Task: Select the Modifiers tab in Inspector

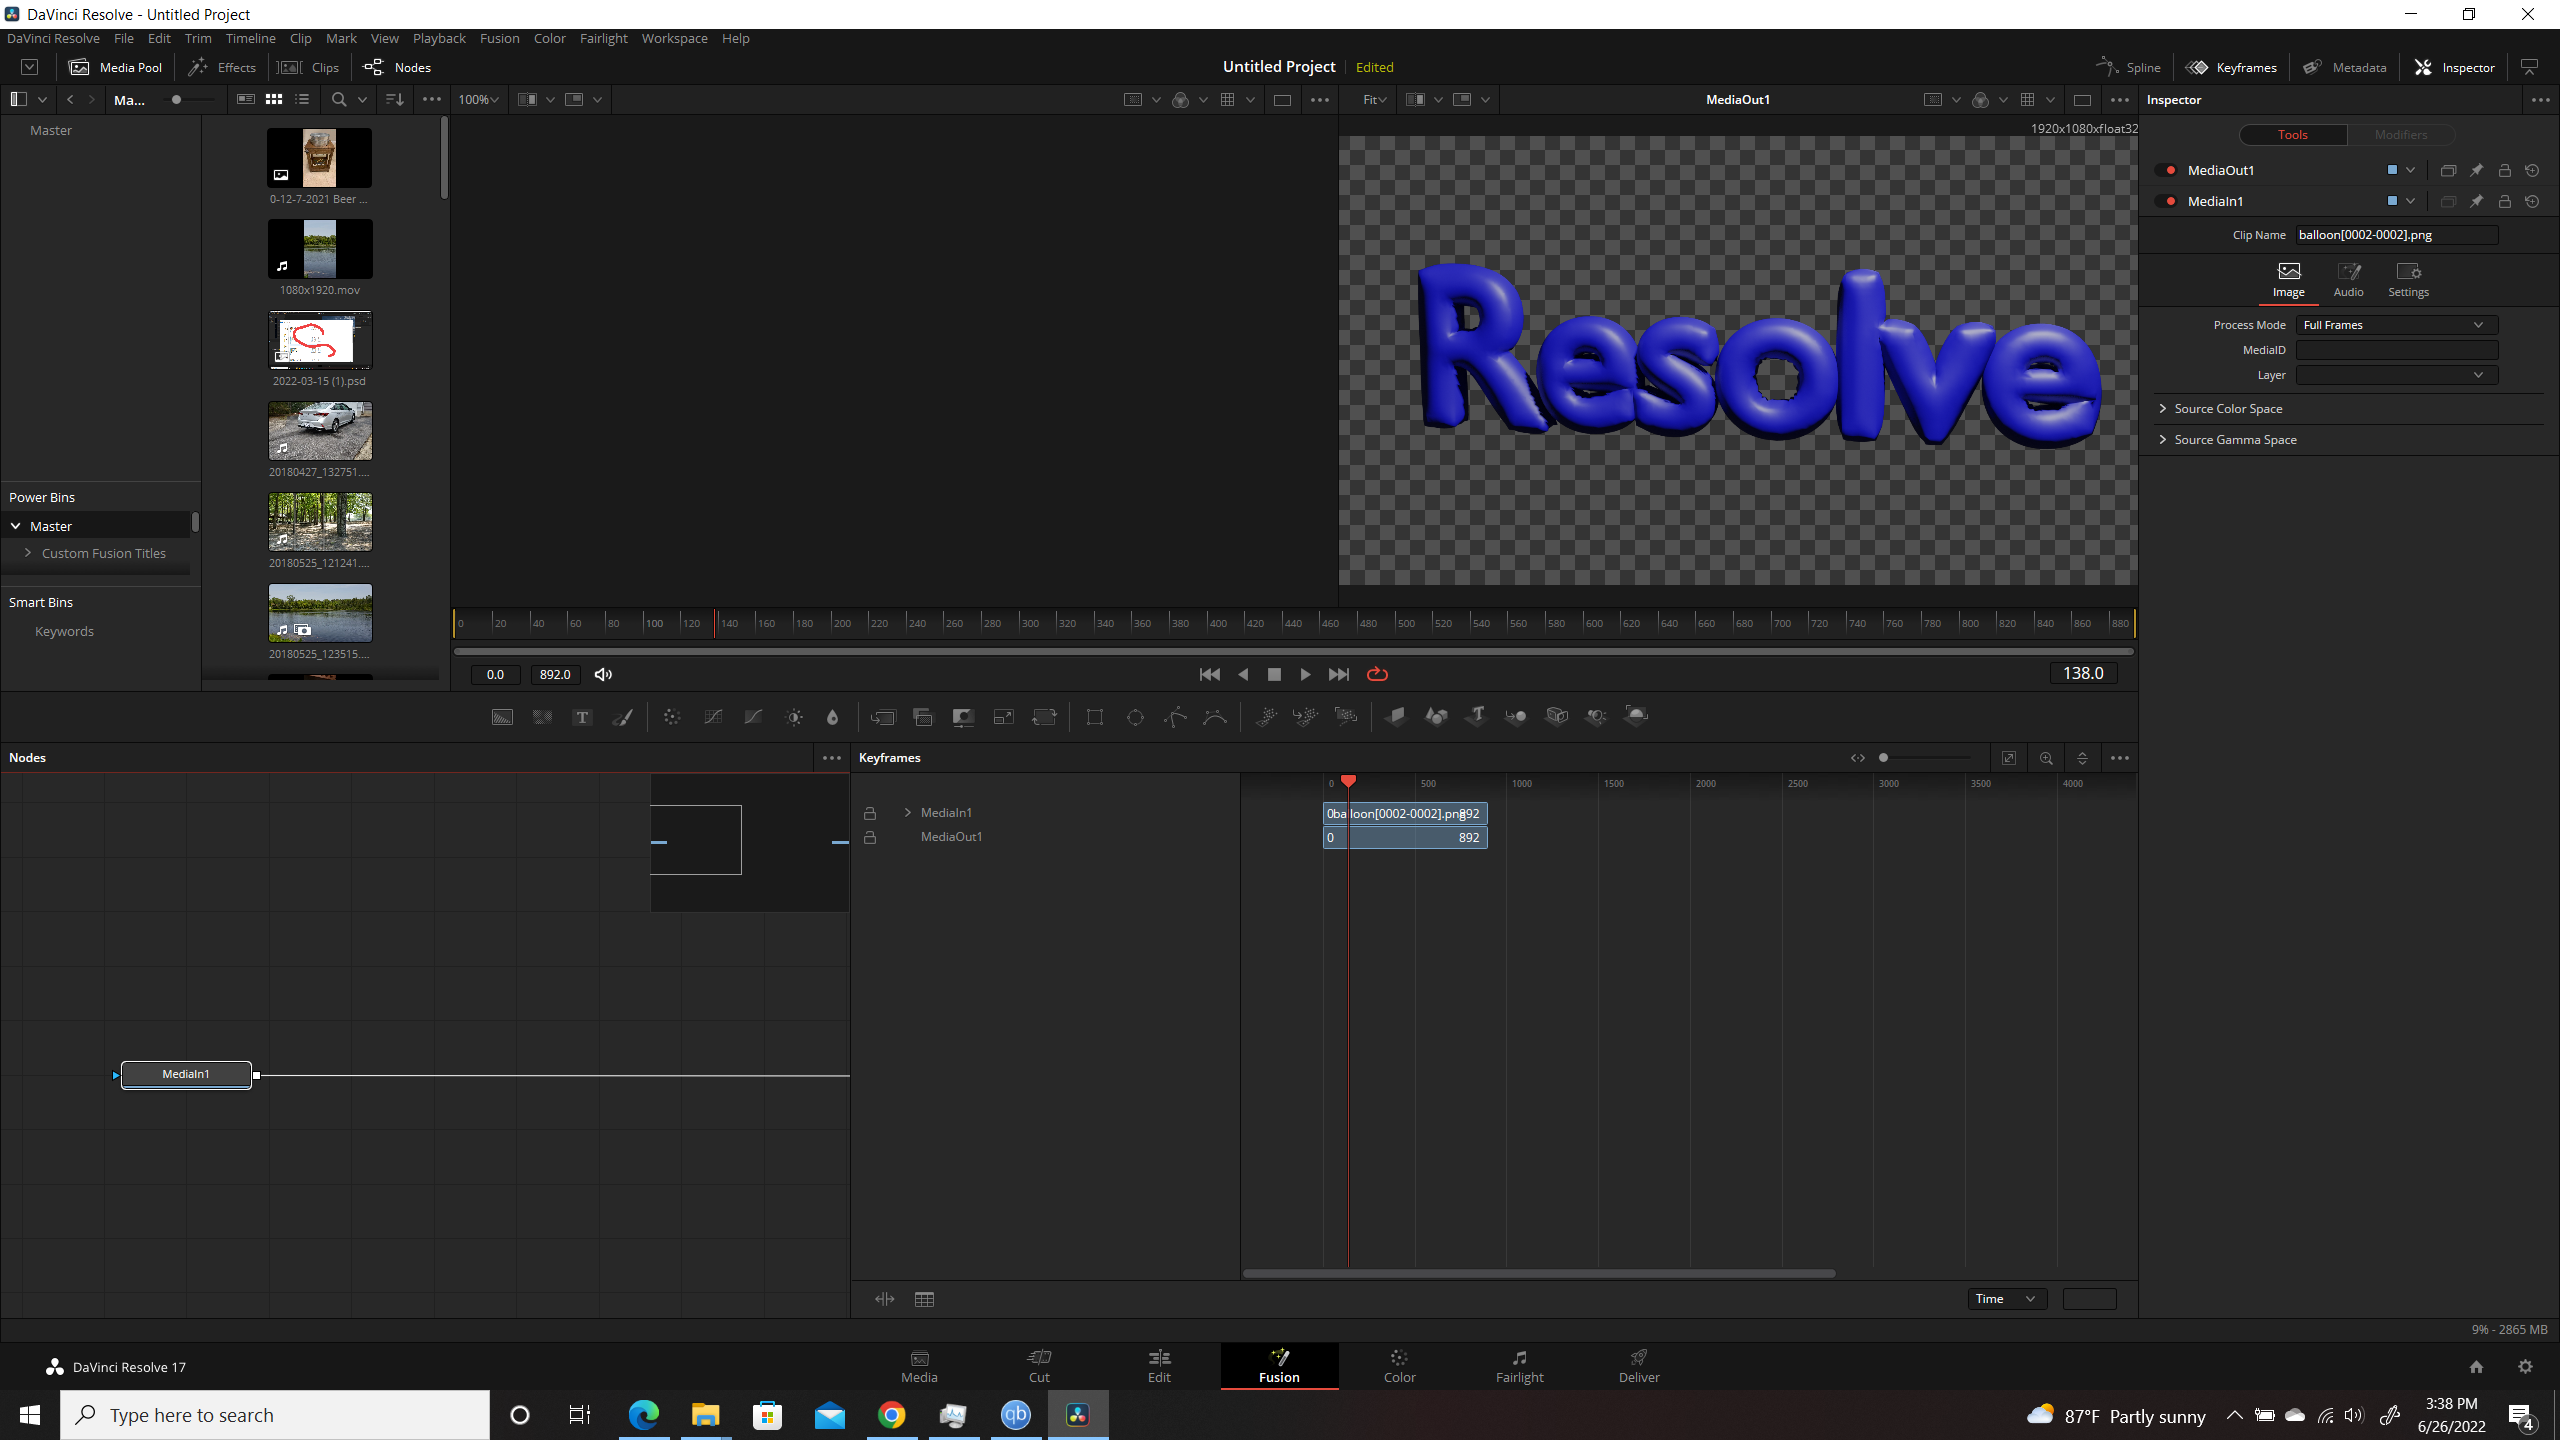Action: pos(2400,134)
